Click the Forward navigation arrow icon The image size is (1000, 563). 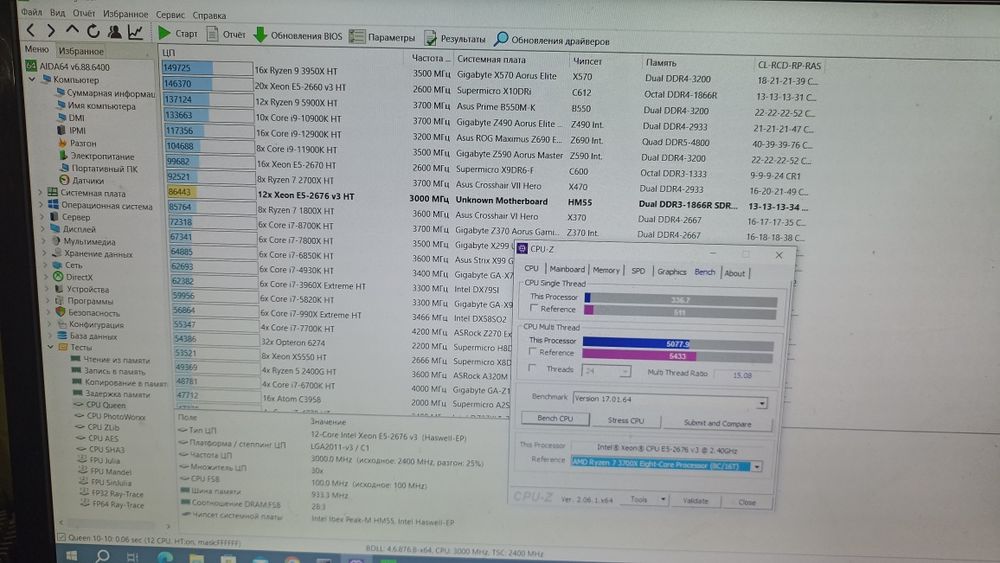point(51,30)
